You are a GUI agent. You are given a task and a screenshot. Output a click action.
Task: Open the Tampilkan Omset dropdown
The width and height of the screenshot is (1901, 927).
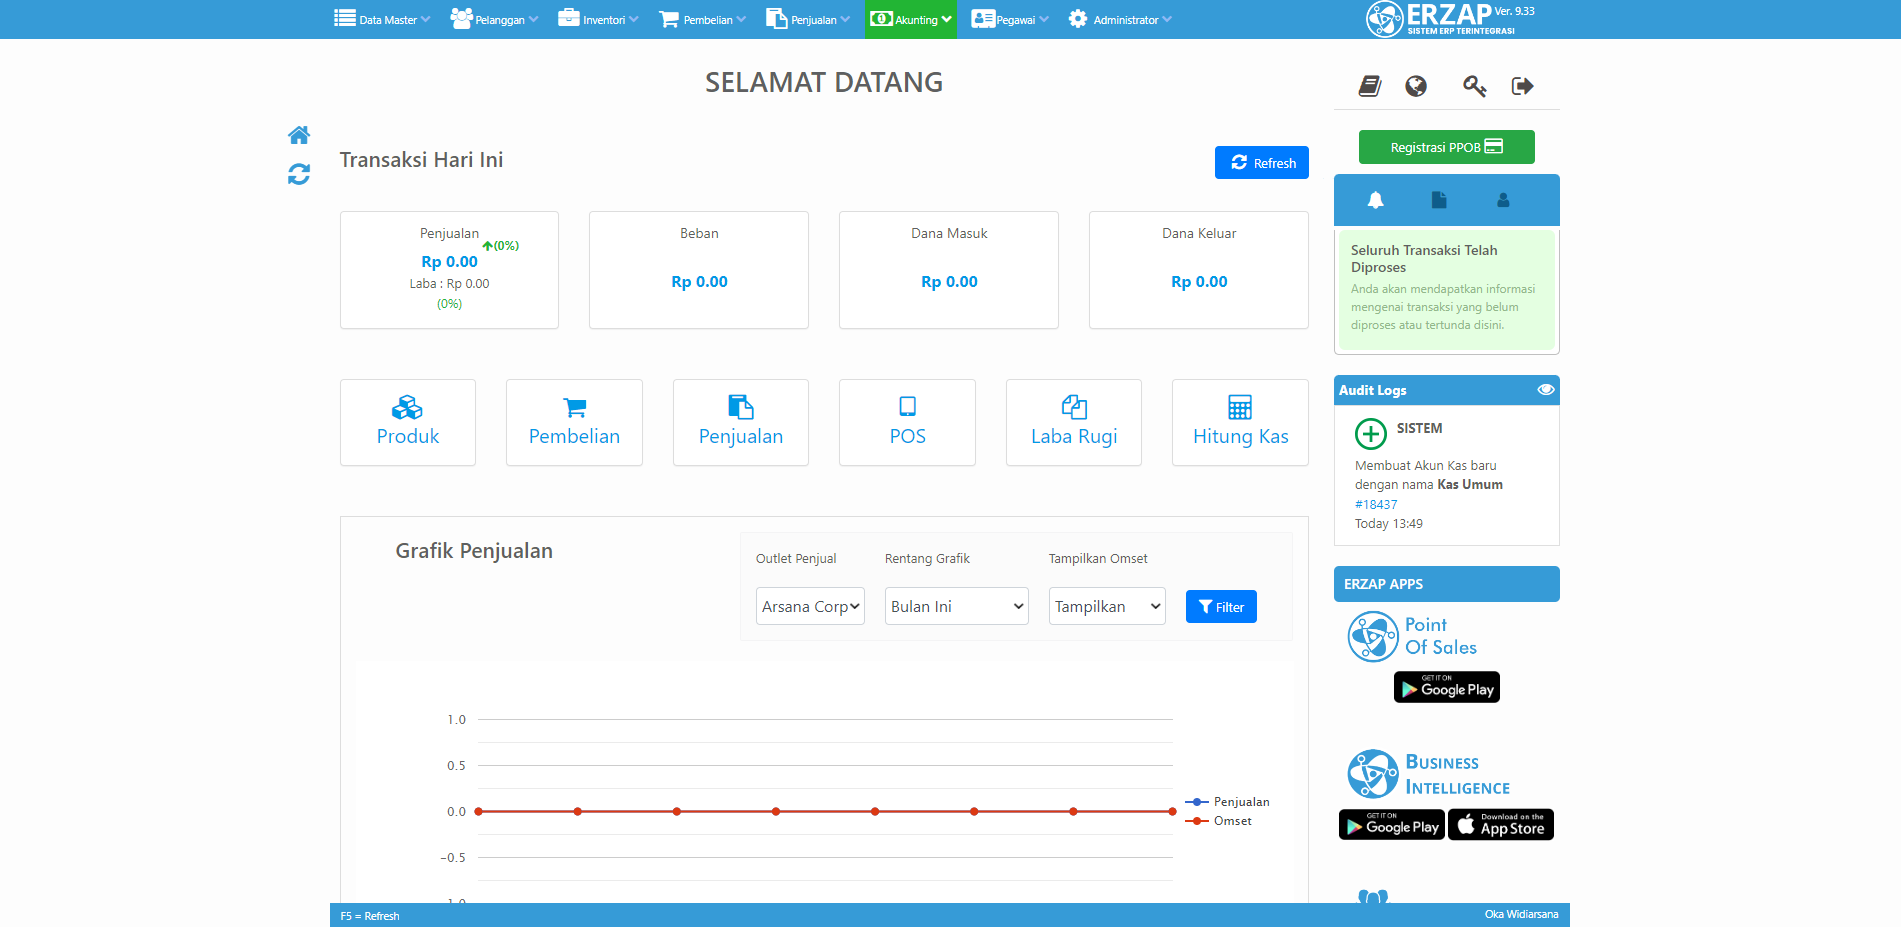tap(1107, 606)
